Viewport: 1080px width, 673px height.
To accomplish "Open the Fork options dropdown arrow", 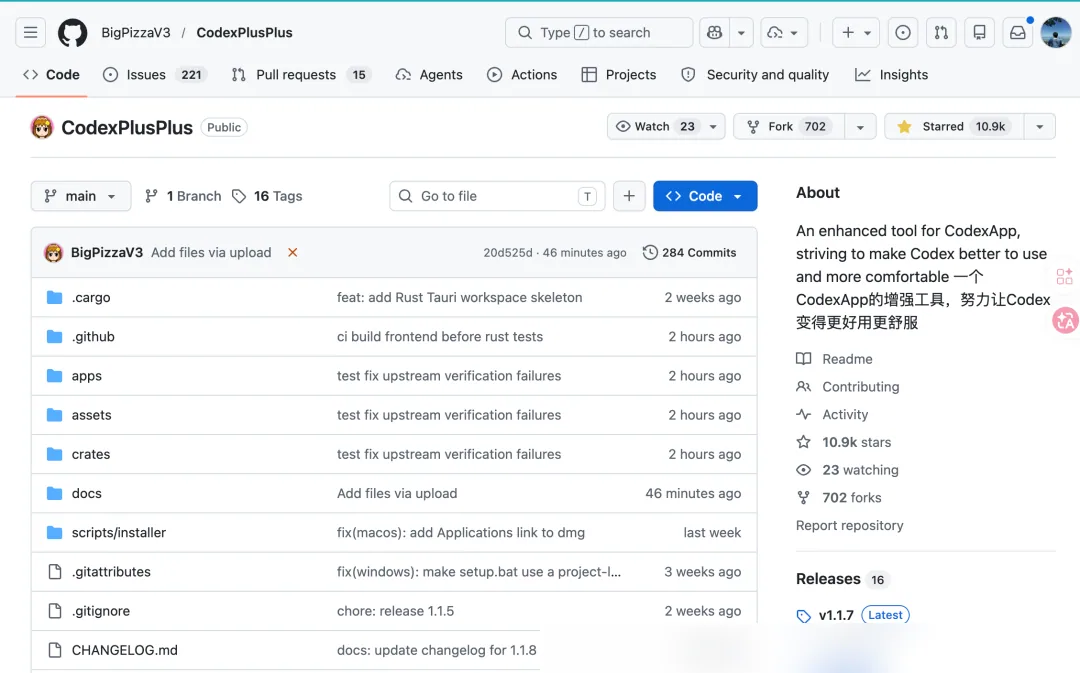I will 860,127.
